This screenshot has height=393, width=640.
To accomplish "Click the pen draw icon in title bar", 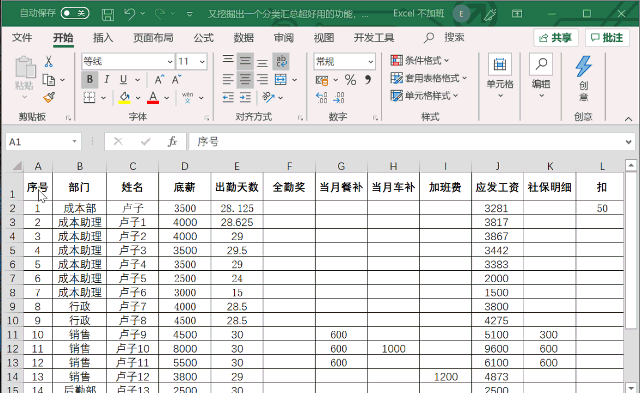I will [490, 14].
